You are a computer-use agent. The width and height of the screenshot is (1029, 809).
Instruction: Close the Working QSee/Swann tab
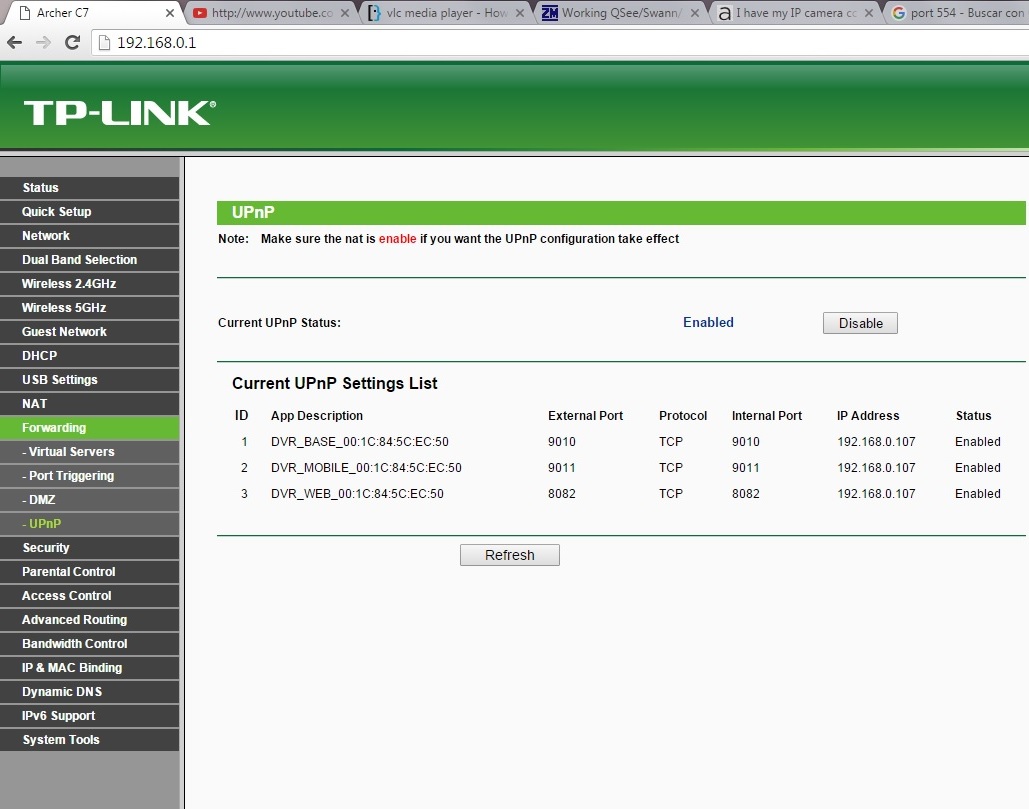(x=694, y=13)
